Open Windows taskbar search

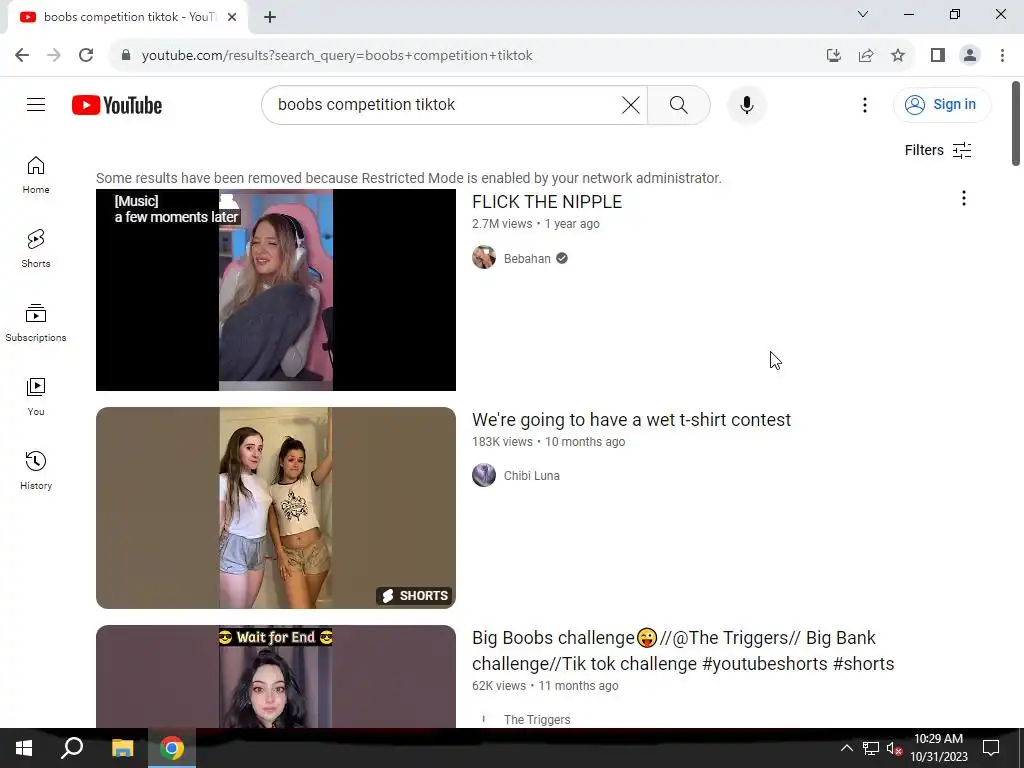[x=72, y=748]
